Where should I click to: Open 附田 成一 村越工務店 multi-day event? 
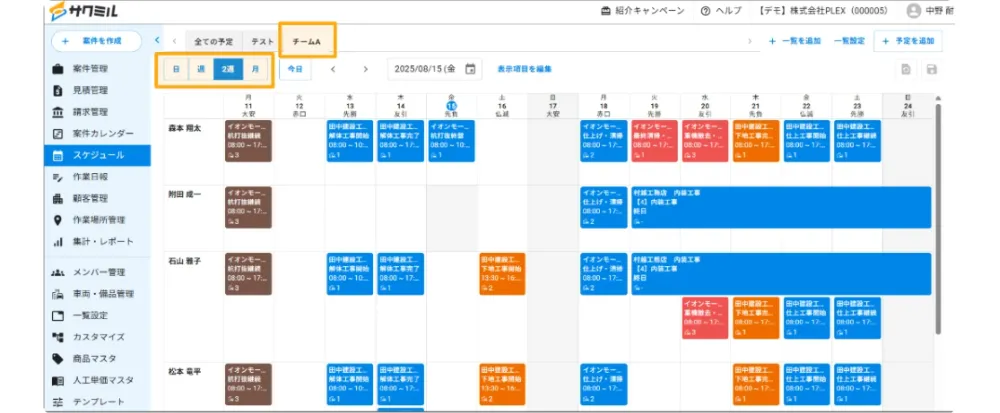[781, 207]
